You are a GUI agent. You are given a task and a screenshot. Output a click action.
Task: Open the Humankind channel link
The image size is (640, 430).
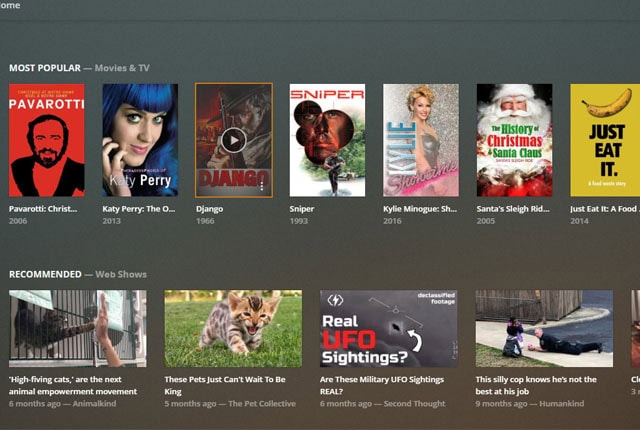(x=562, y=403)
